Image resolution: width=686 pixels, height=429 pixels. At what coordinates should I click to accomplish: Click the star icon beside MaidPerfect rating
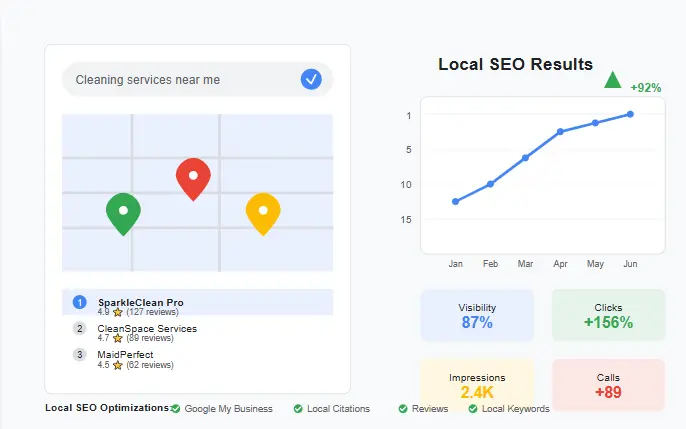pos(118,365)
